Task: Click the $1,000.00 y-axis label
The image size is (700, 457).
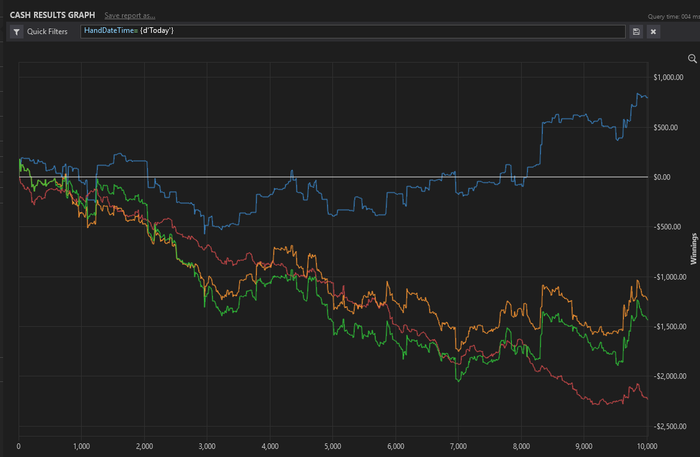Action: point(668,78)
